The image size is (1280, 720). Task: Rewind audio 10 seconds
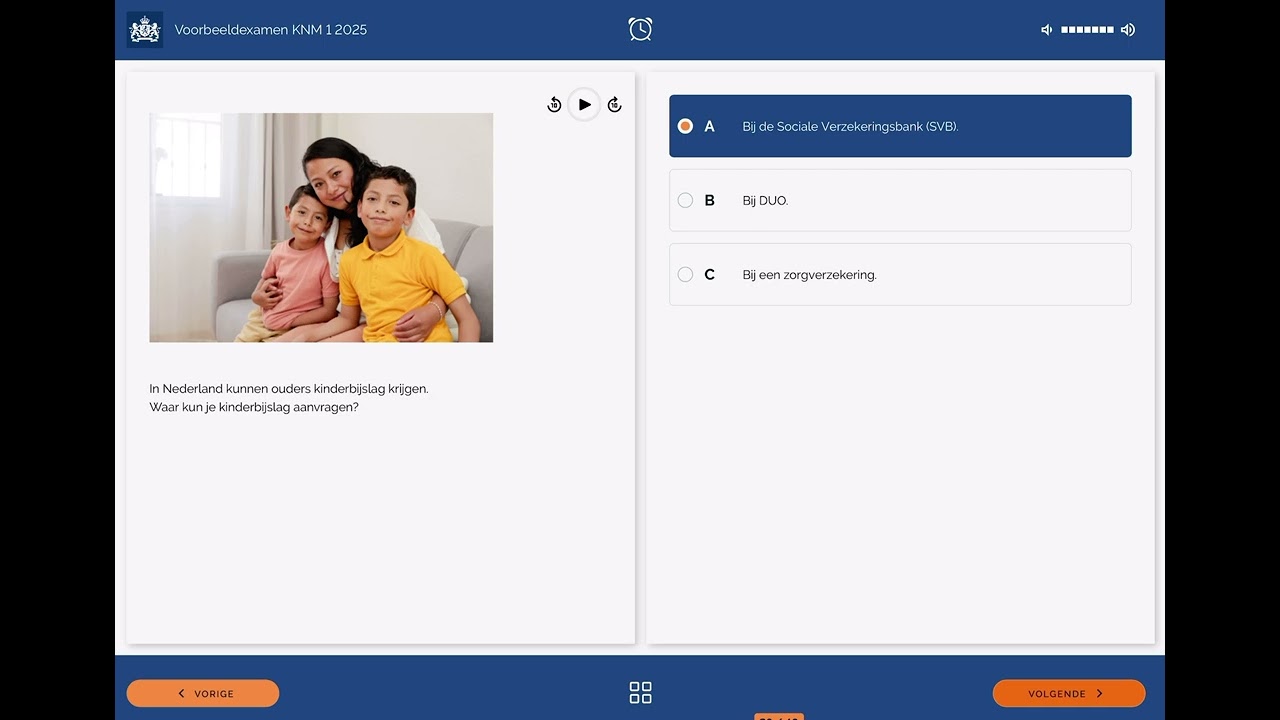click(554, 105)
